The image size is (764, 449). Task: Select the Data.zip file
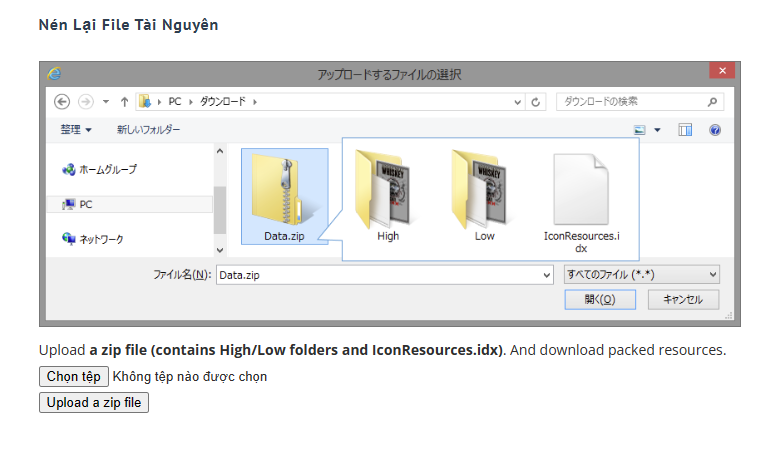click(285, 196)
